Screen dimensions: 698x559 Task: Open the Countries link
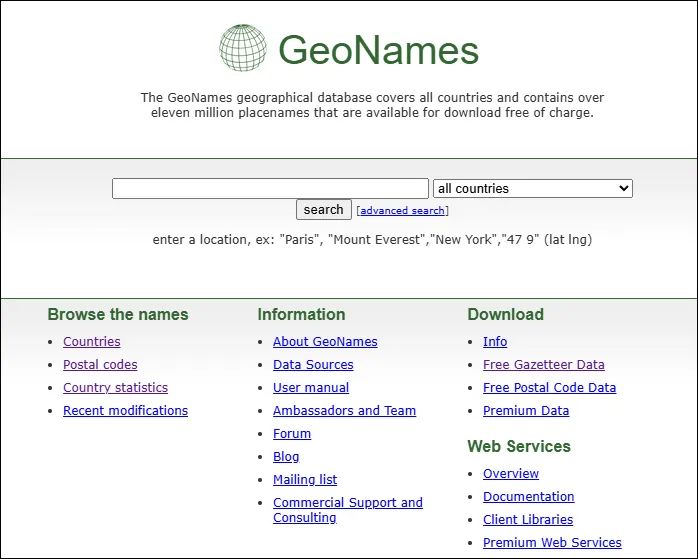[x=92, y=341]
